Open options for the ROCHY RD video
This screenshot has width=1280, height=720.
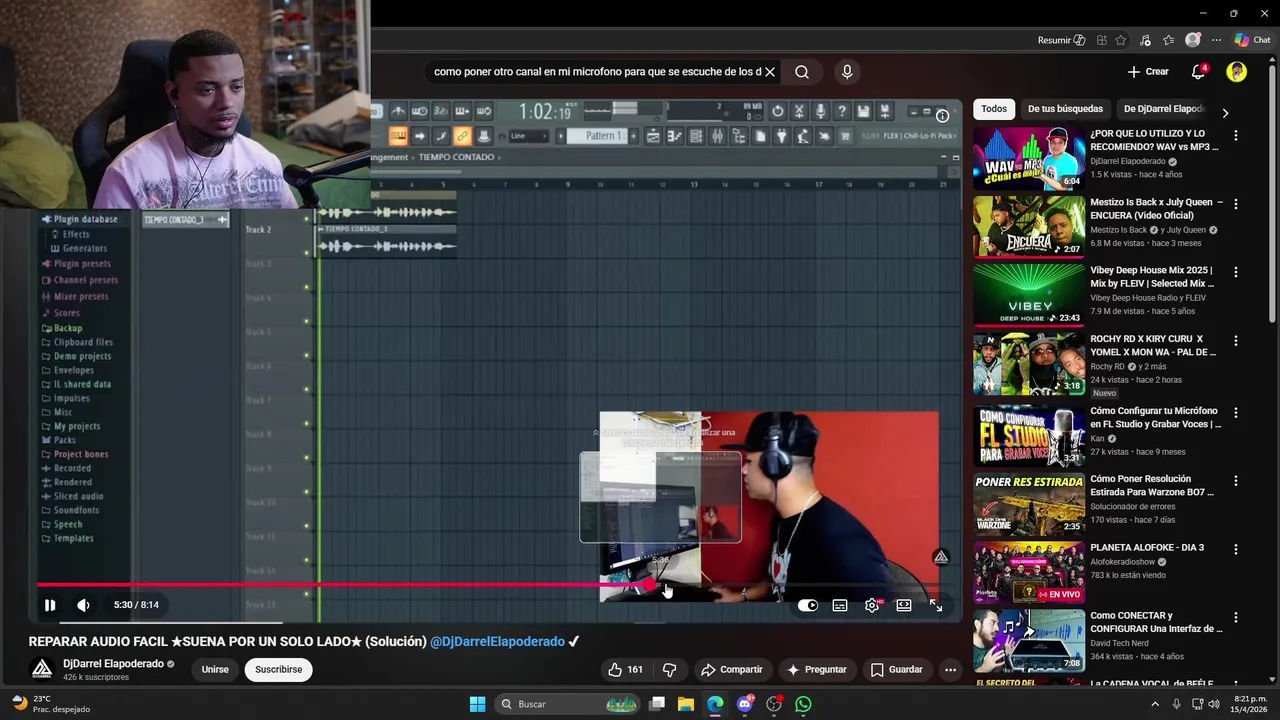tap(1236, 341)
